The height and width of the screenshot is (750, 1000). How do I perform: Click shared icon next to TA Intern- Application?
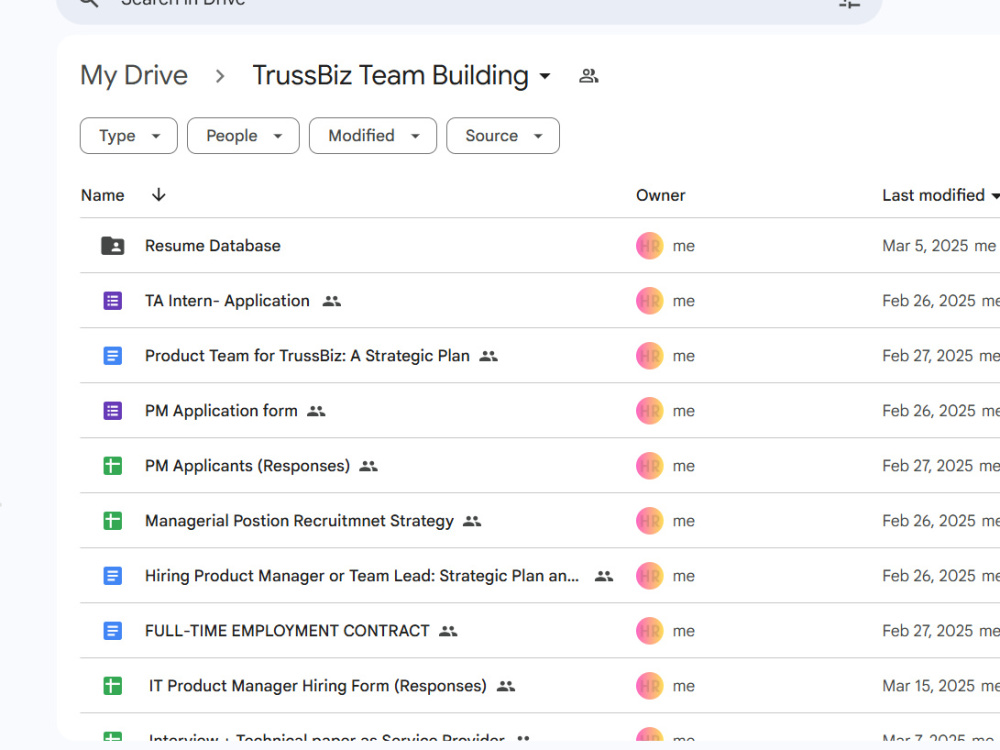(332, 301)
